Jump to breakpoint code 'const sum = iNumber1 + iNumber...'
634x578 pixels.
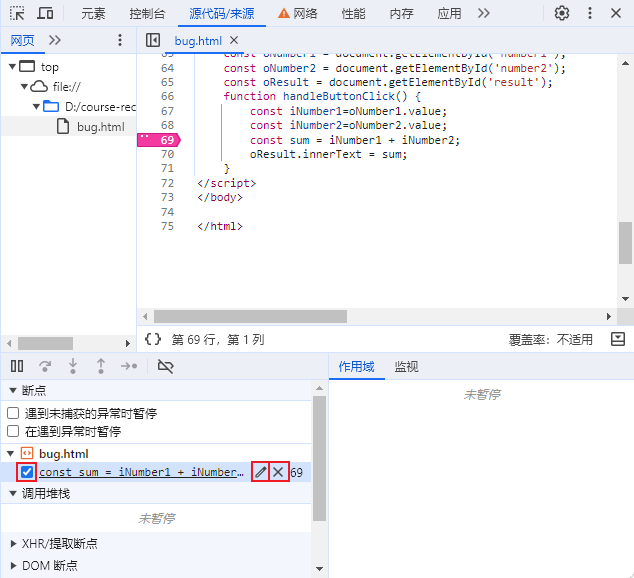coord(142,472)
